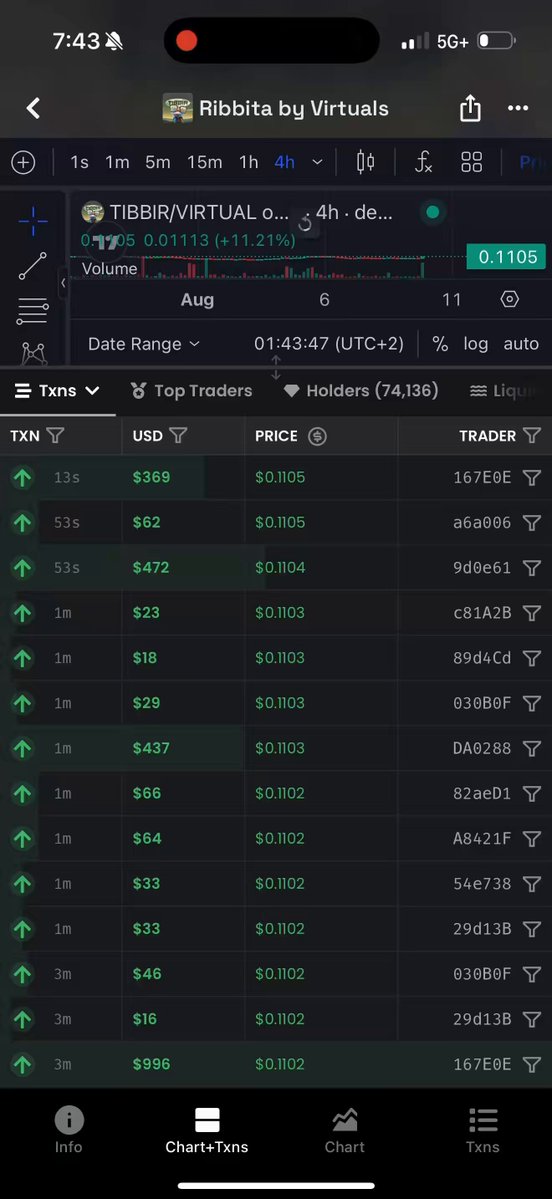Toggle percent scale on the chart
The image size is (552, 1199).
[x=440, y=344]
